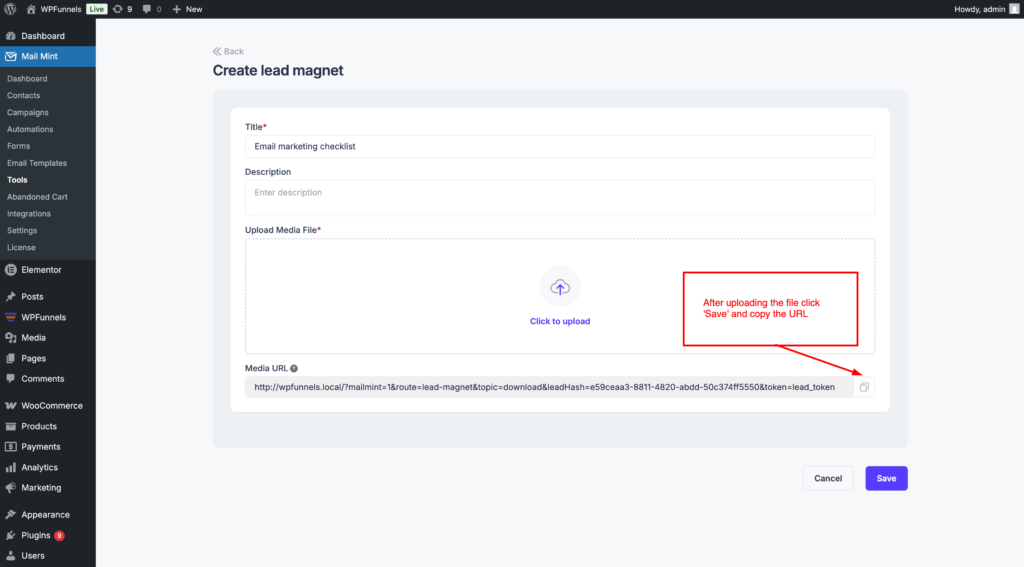
Task: Click the plus New icon in admin bar
Action: (176, 9)
